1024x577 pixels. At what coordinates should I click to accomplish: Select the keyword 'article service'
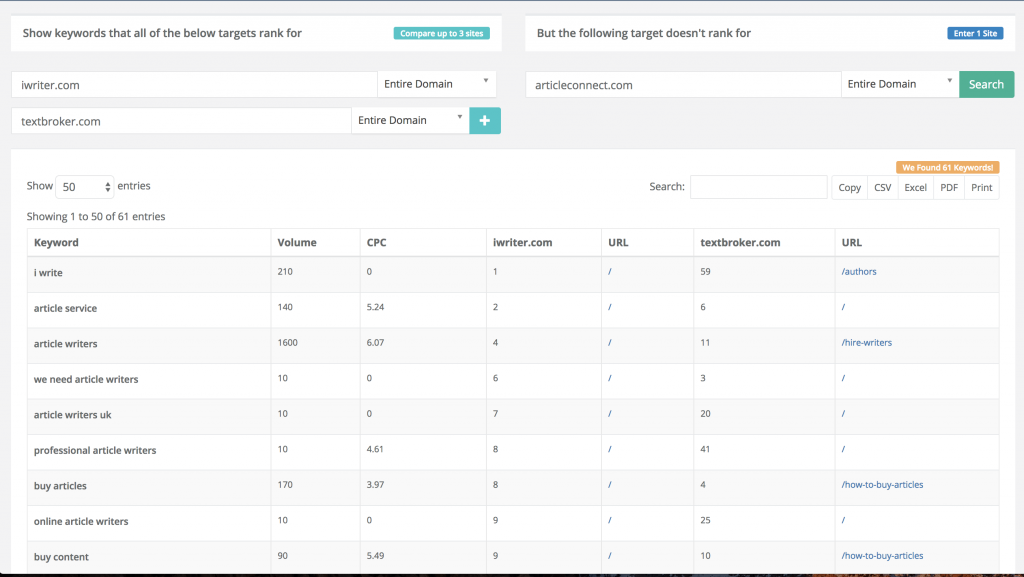tap(65, 308)
